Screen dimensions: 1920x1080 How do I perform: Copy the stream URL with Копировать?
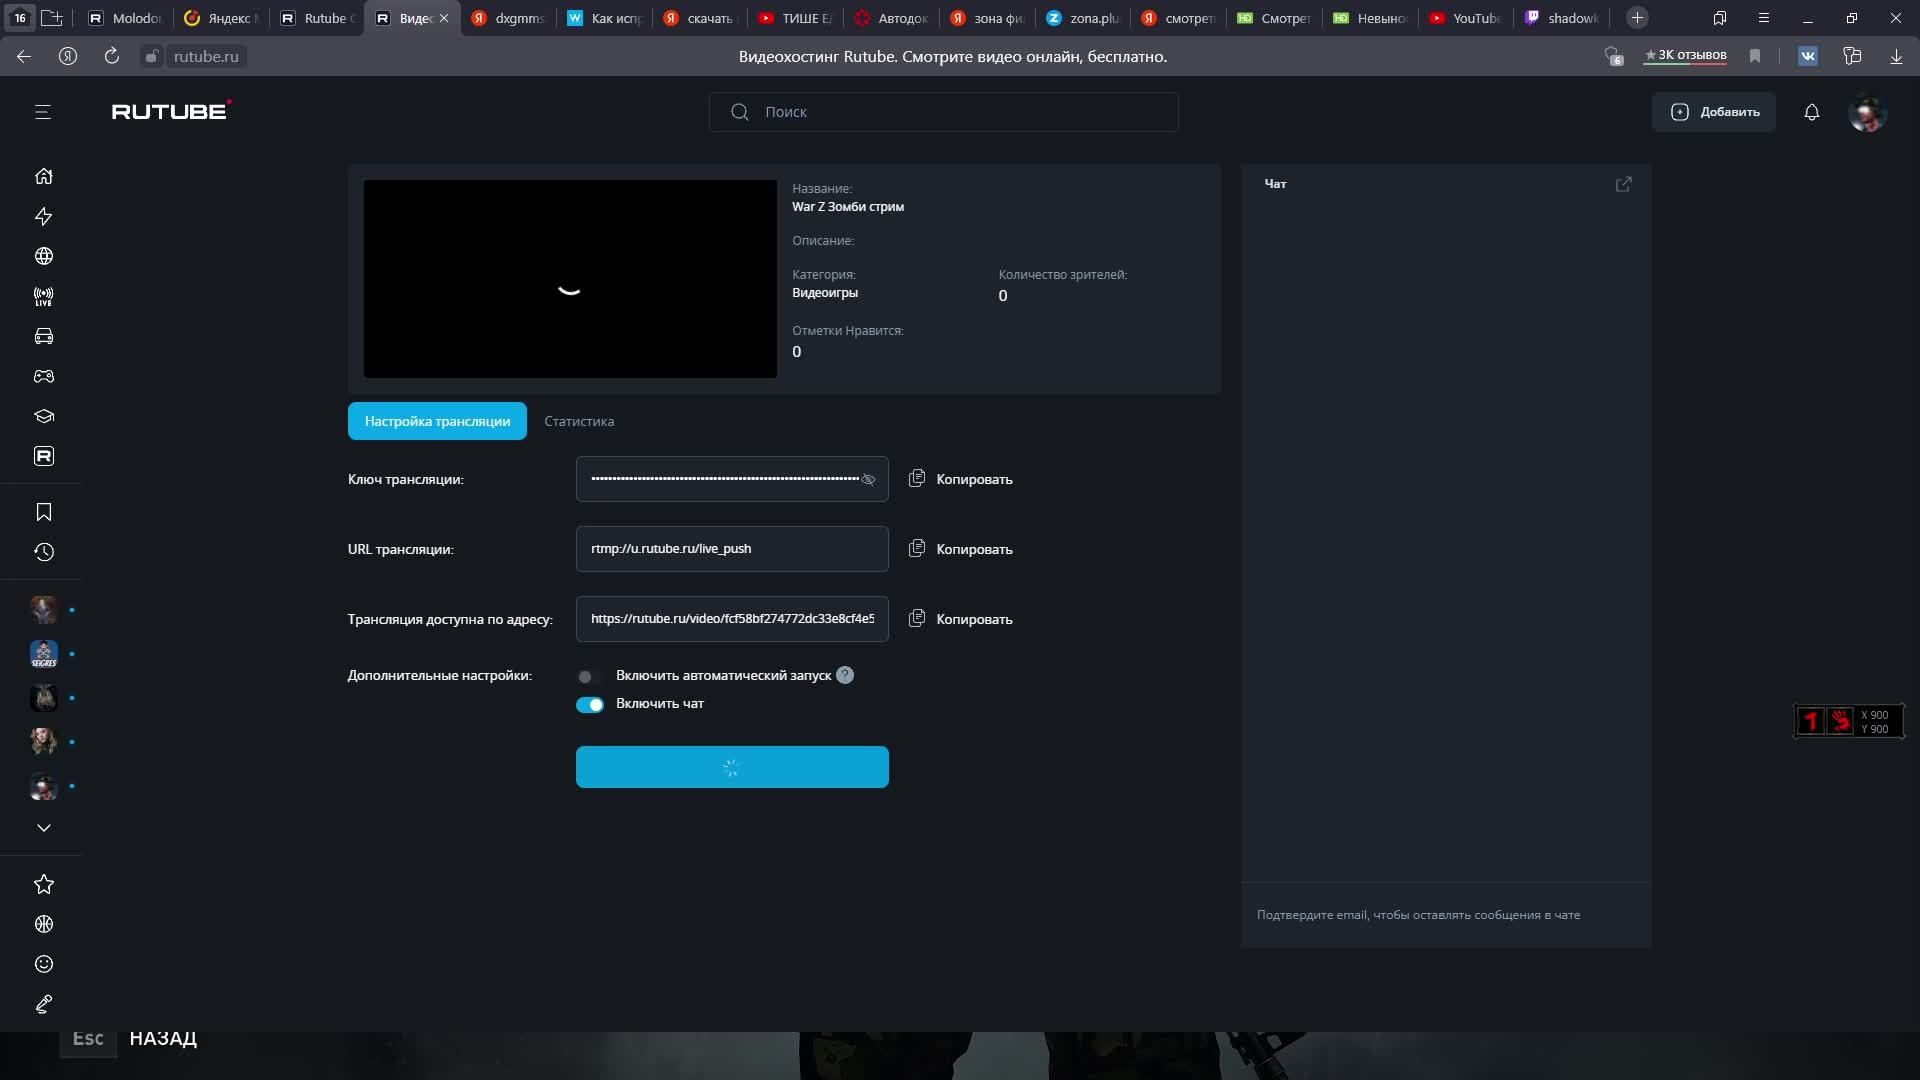960,549
